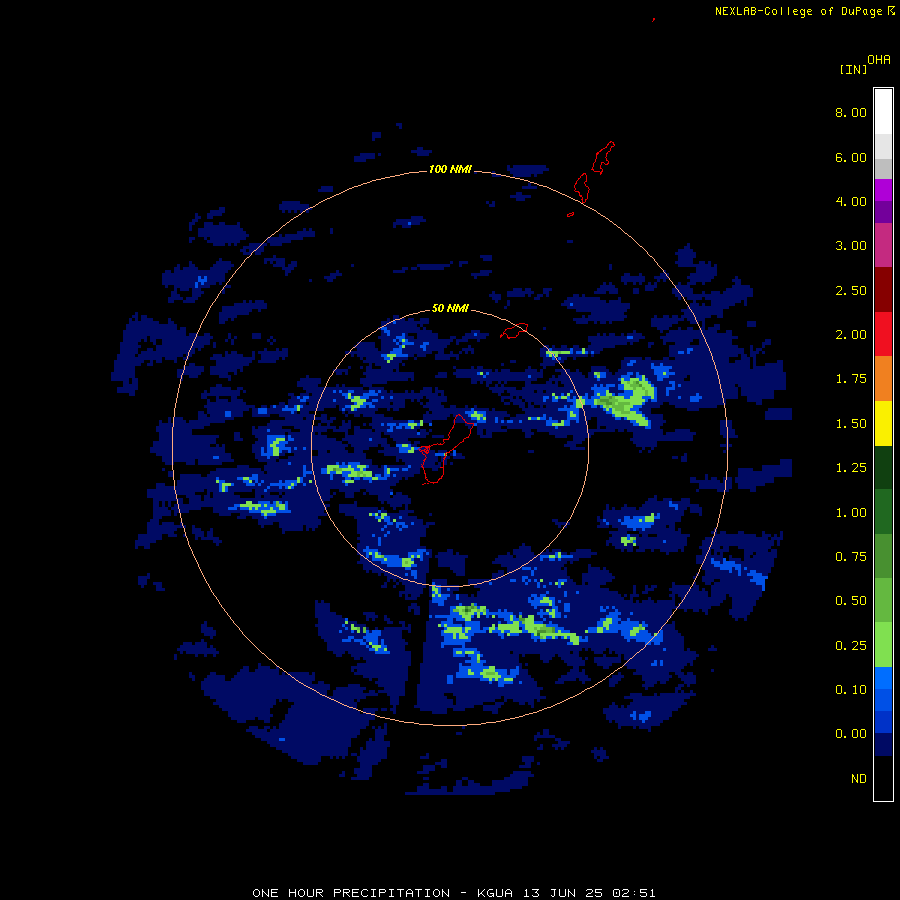Pick the bright red swatch beside 2.00

[883, 334]
